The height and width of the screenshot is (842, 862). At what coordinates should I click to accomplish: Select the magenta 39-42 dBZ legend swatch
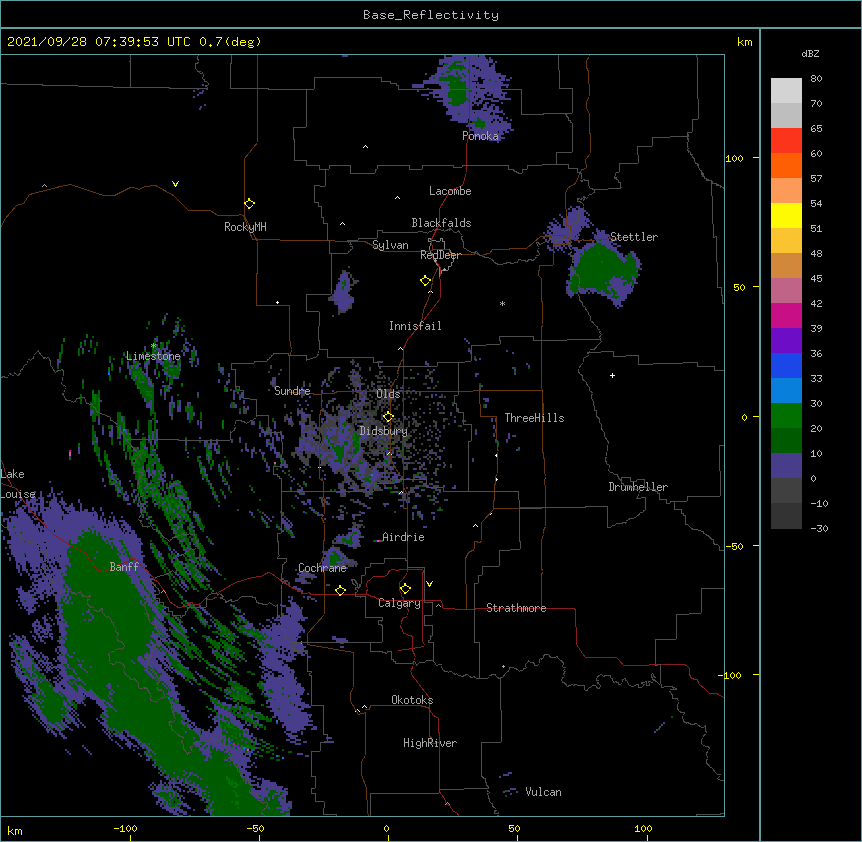pos(786,315)
